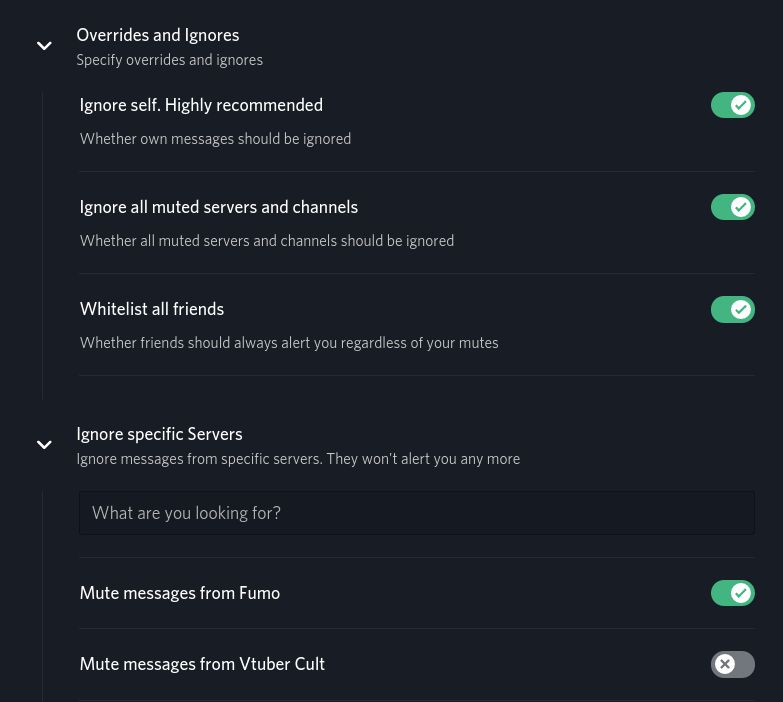Switch off Whitelist all friends toggle

click(x=732, y=309)
